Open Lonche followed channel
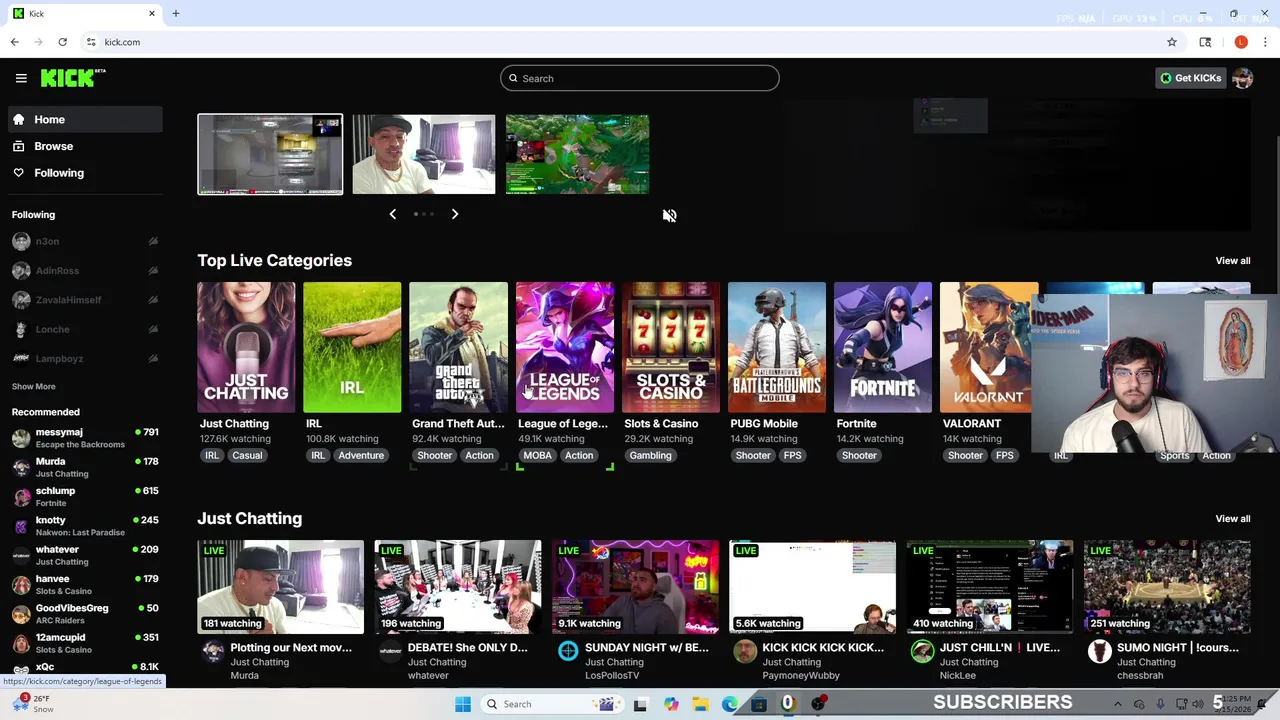 tap(85, 329)
